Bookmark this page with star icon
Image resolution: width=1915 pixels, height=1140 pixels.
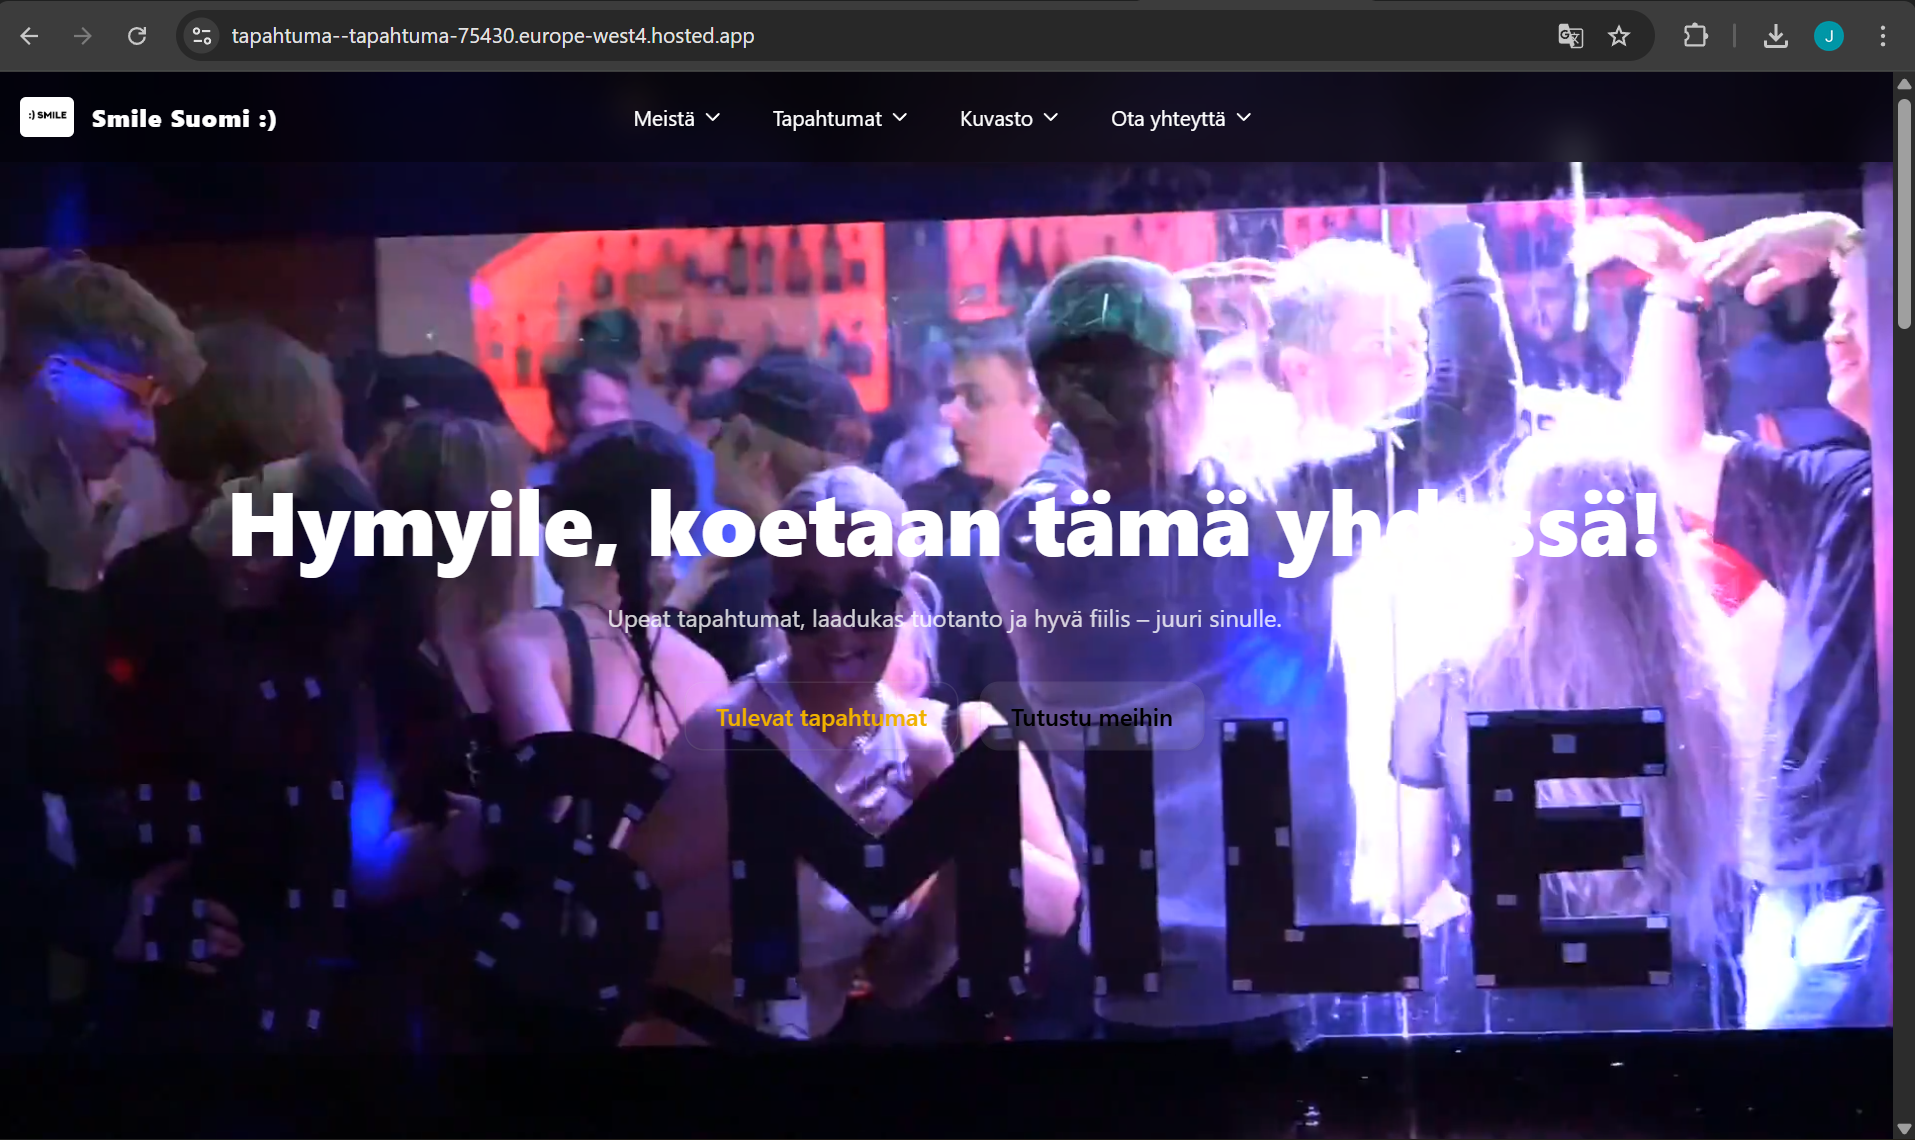coord(1619,36)
